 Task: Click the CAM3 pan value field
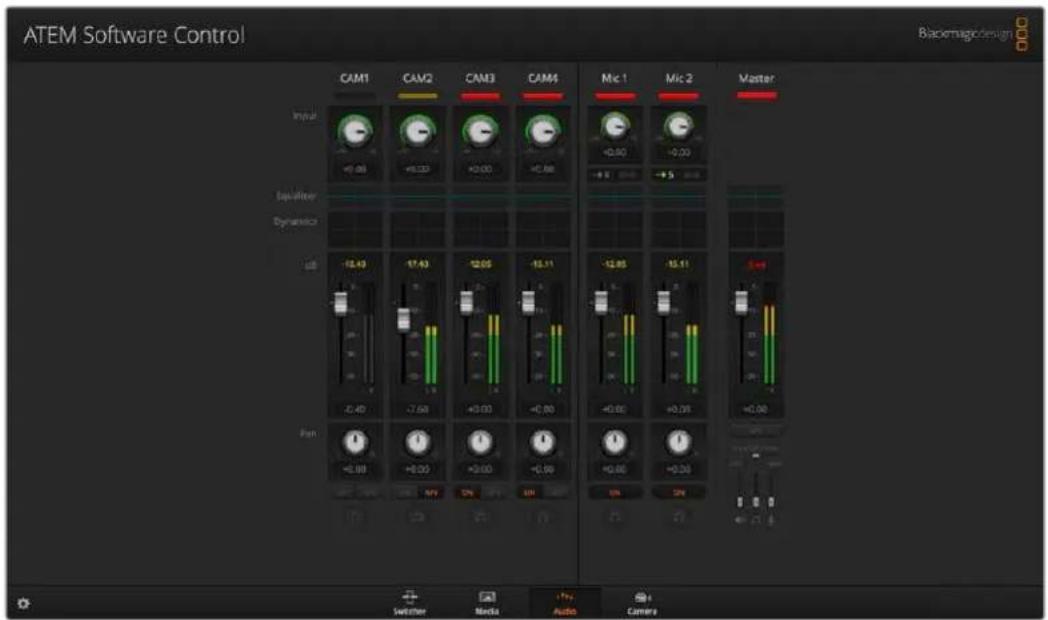point(480,469)
